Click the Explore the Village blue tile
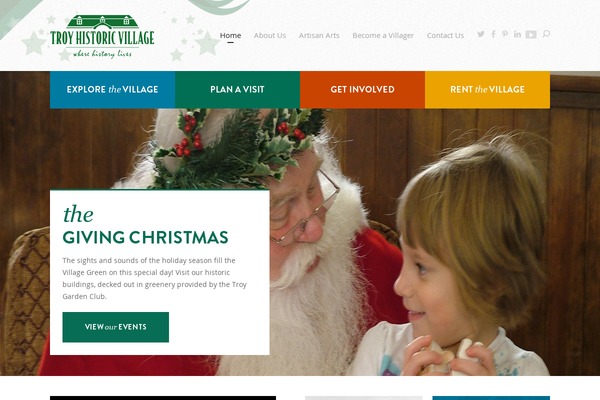600x400 pixels. (x=112, y=90)
